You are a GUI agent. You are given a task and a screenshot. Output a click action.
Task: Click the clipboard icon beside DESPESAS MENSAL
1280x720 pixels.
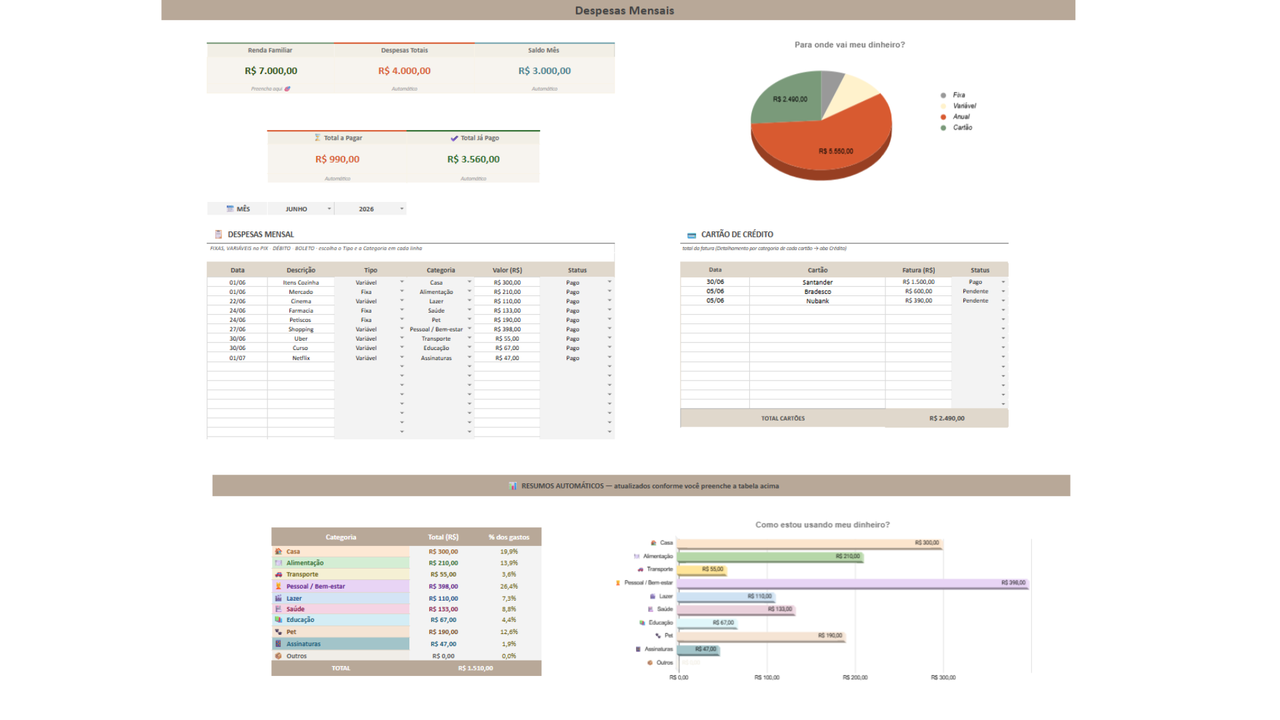click(218, 234)
